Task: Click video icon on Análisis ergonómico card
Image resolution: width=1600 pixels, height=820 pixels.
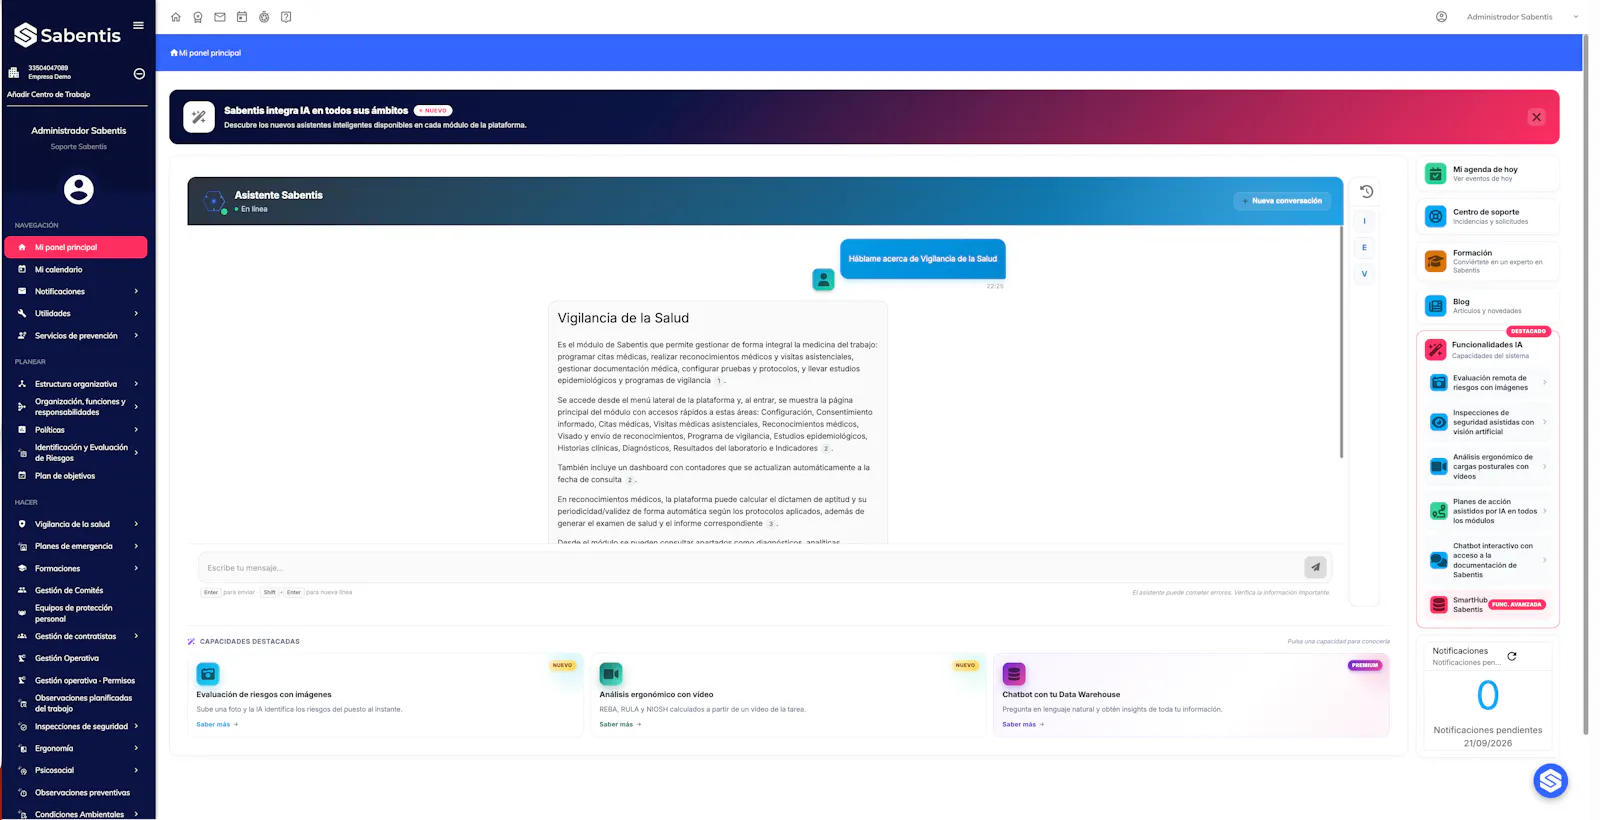Action: (611, 674)
